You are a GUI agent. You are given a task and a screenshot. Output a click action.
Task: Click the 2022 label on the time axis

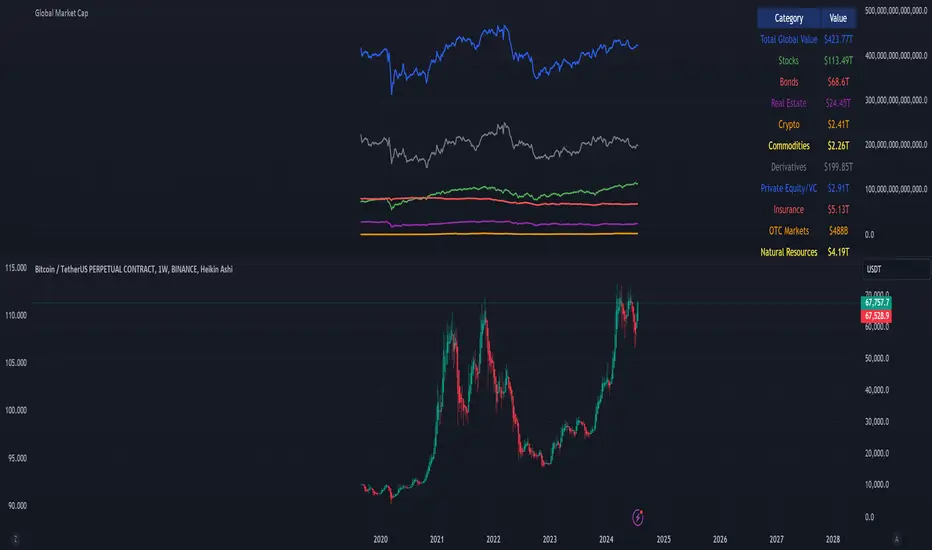(493, 538)
